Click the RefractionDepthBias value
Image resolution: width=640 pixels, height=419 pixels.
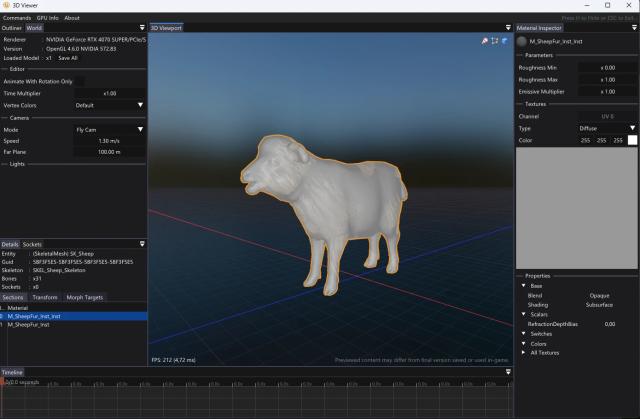click(x=610, y=324)
